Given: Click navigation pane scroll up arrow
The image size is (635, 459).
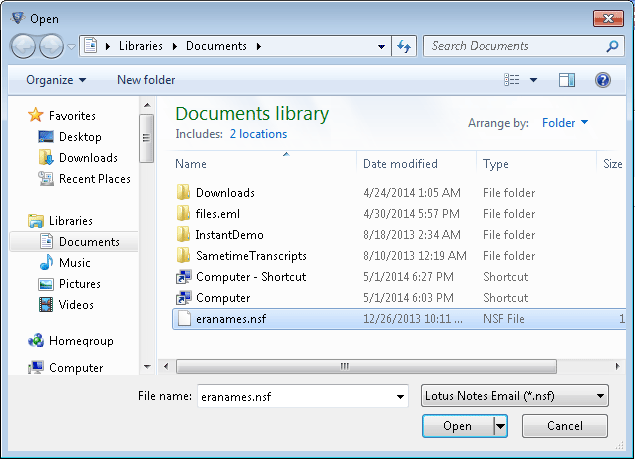Looking at the screenshot, I should 147,105.
